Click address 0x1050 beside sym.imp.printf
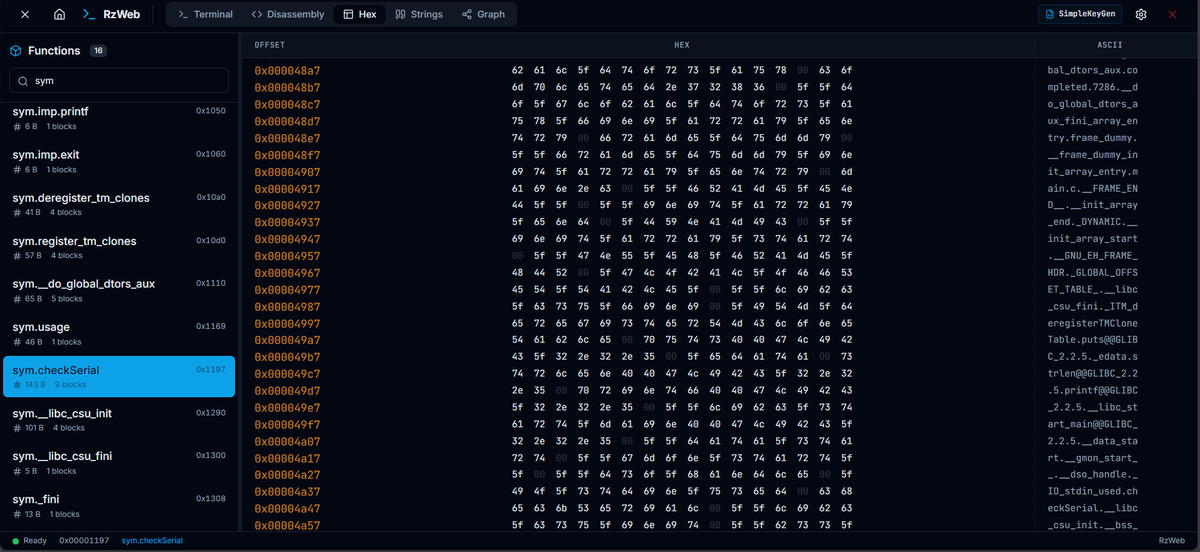 (211, 111)
